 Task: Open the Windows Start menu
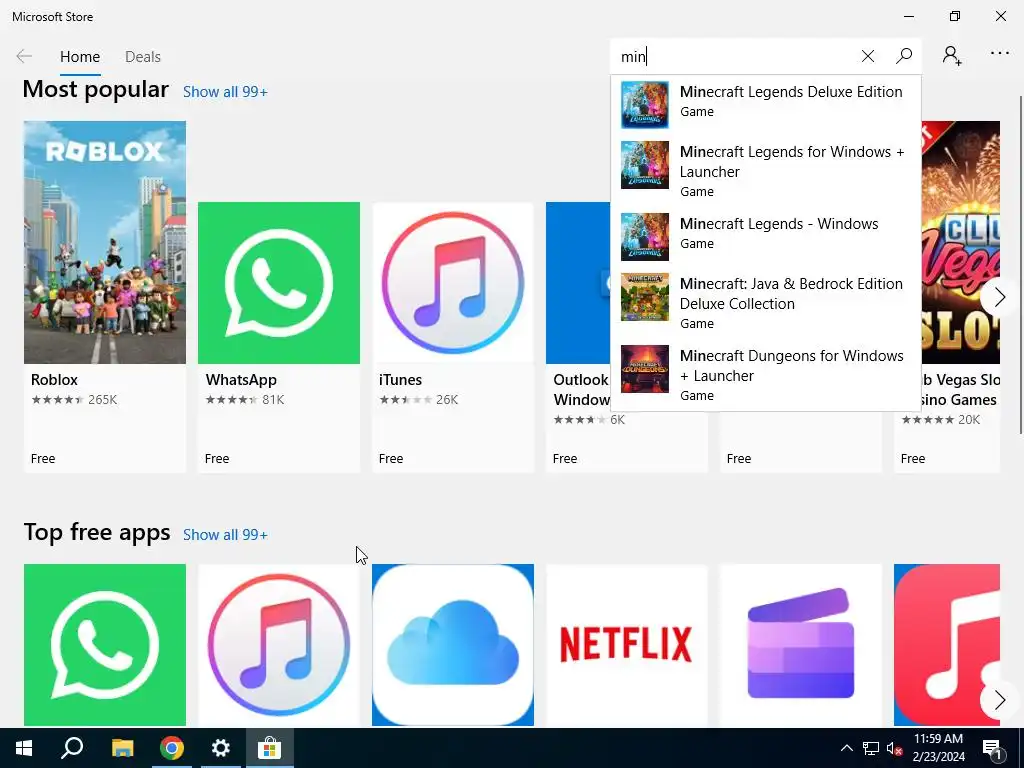click(24, 748)
